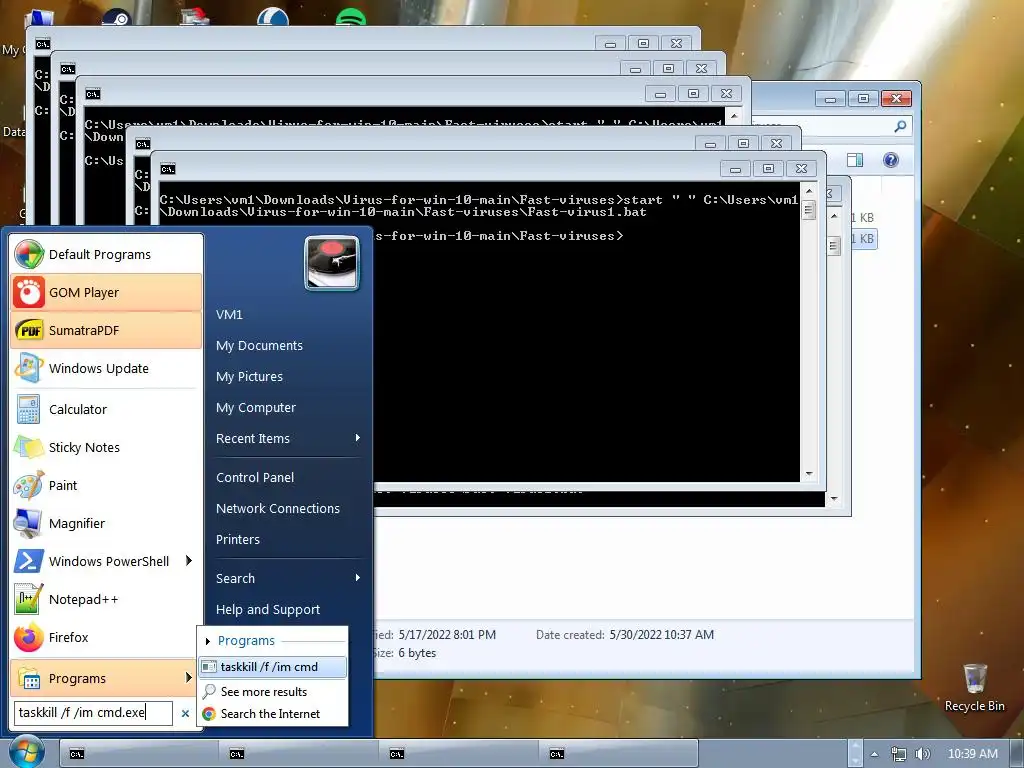Launch Paint
1024x768 pixels.
(106, 485)
